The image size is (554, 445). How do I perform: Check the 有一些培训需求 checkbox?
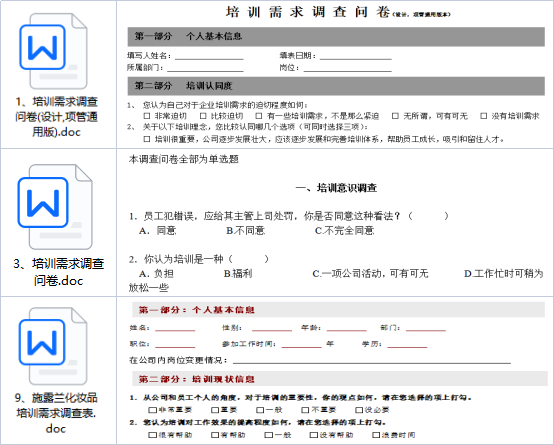pos(259,116)
